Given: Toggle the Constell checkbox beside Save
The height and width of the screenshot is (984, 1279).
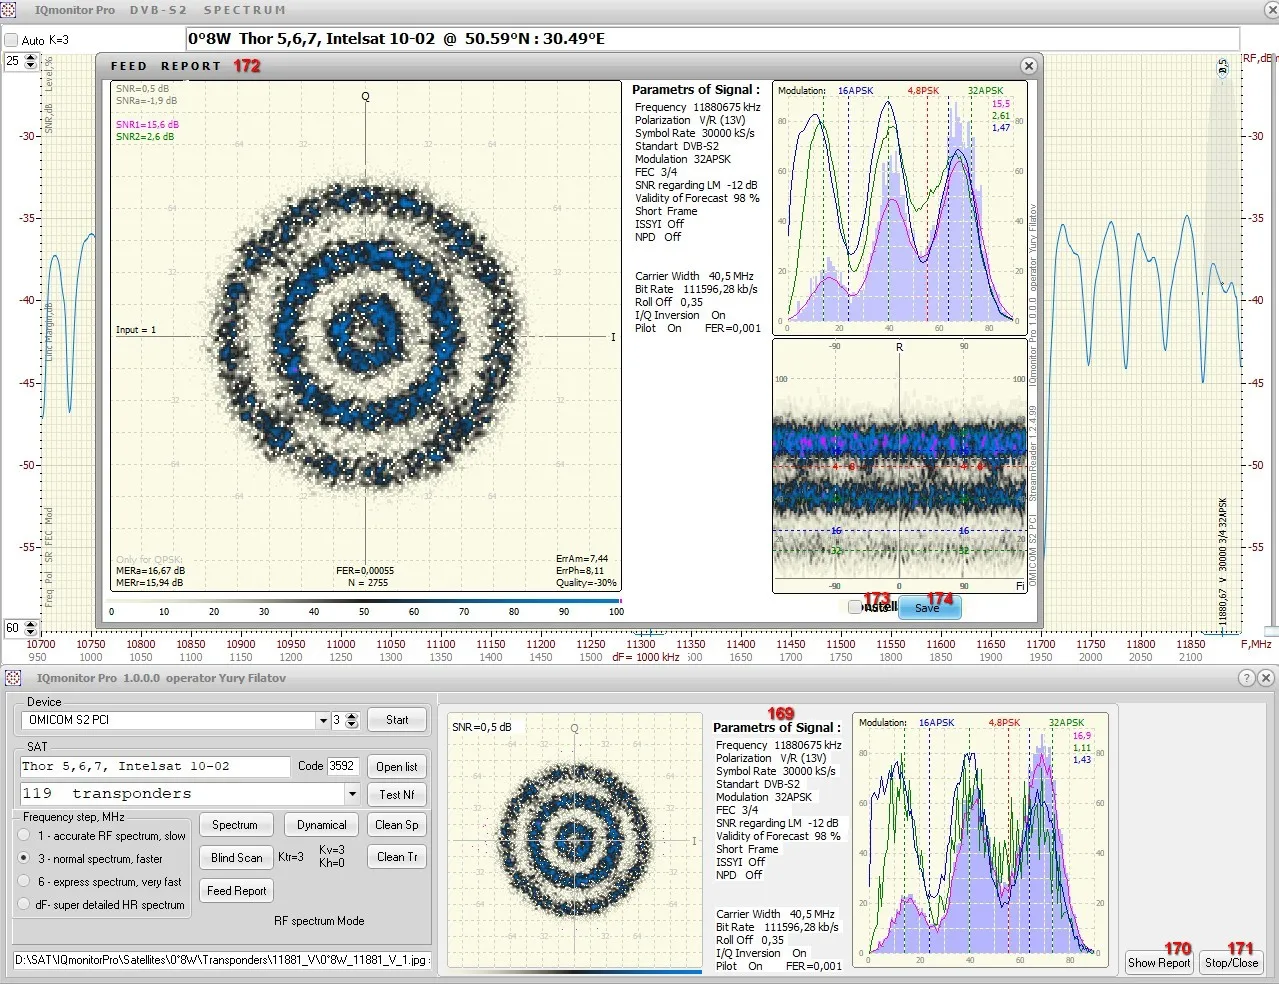Looking at the screenshot, I should [854, 607].
